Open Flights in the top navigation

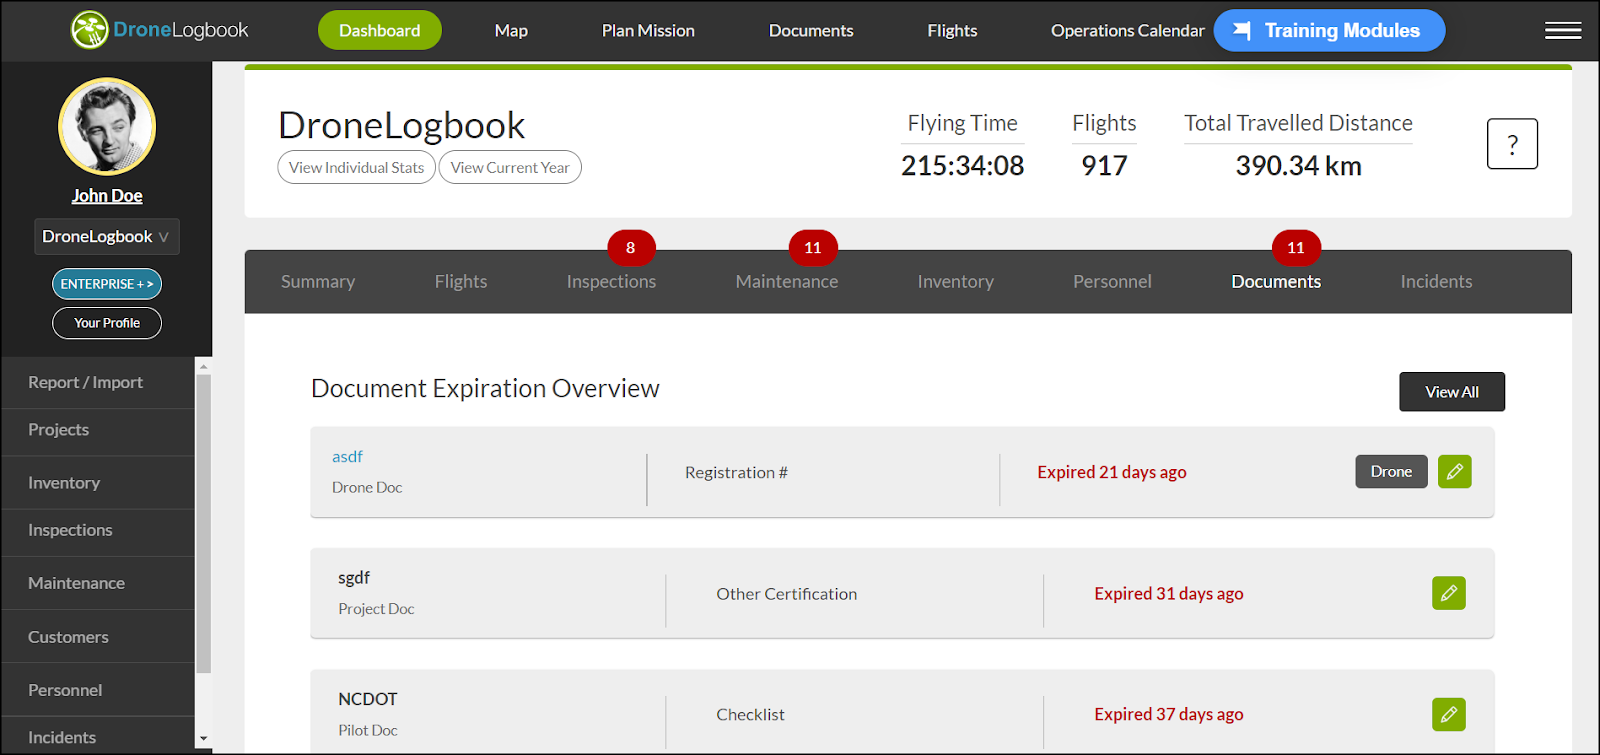tap(952, 31)
